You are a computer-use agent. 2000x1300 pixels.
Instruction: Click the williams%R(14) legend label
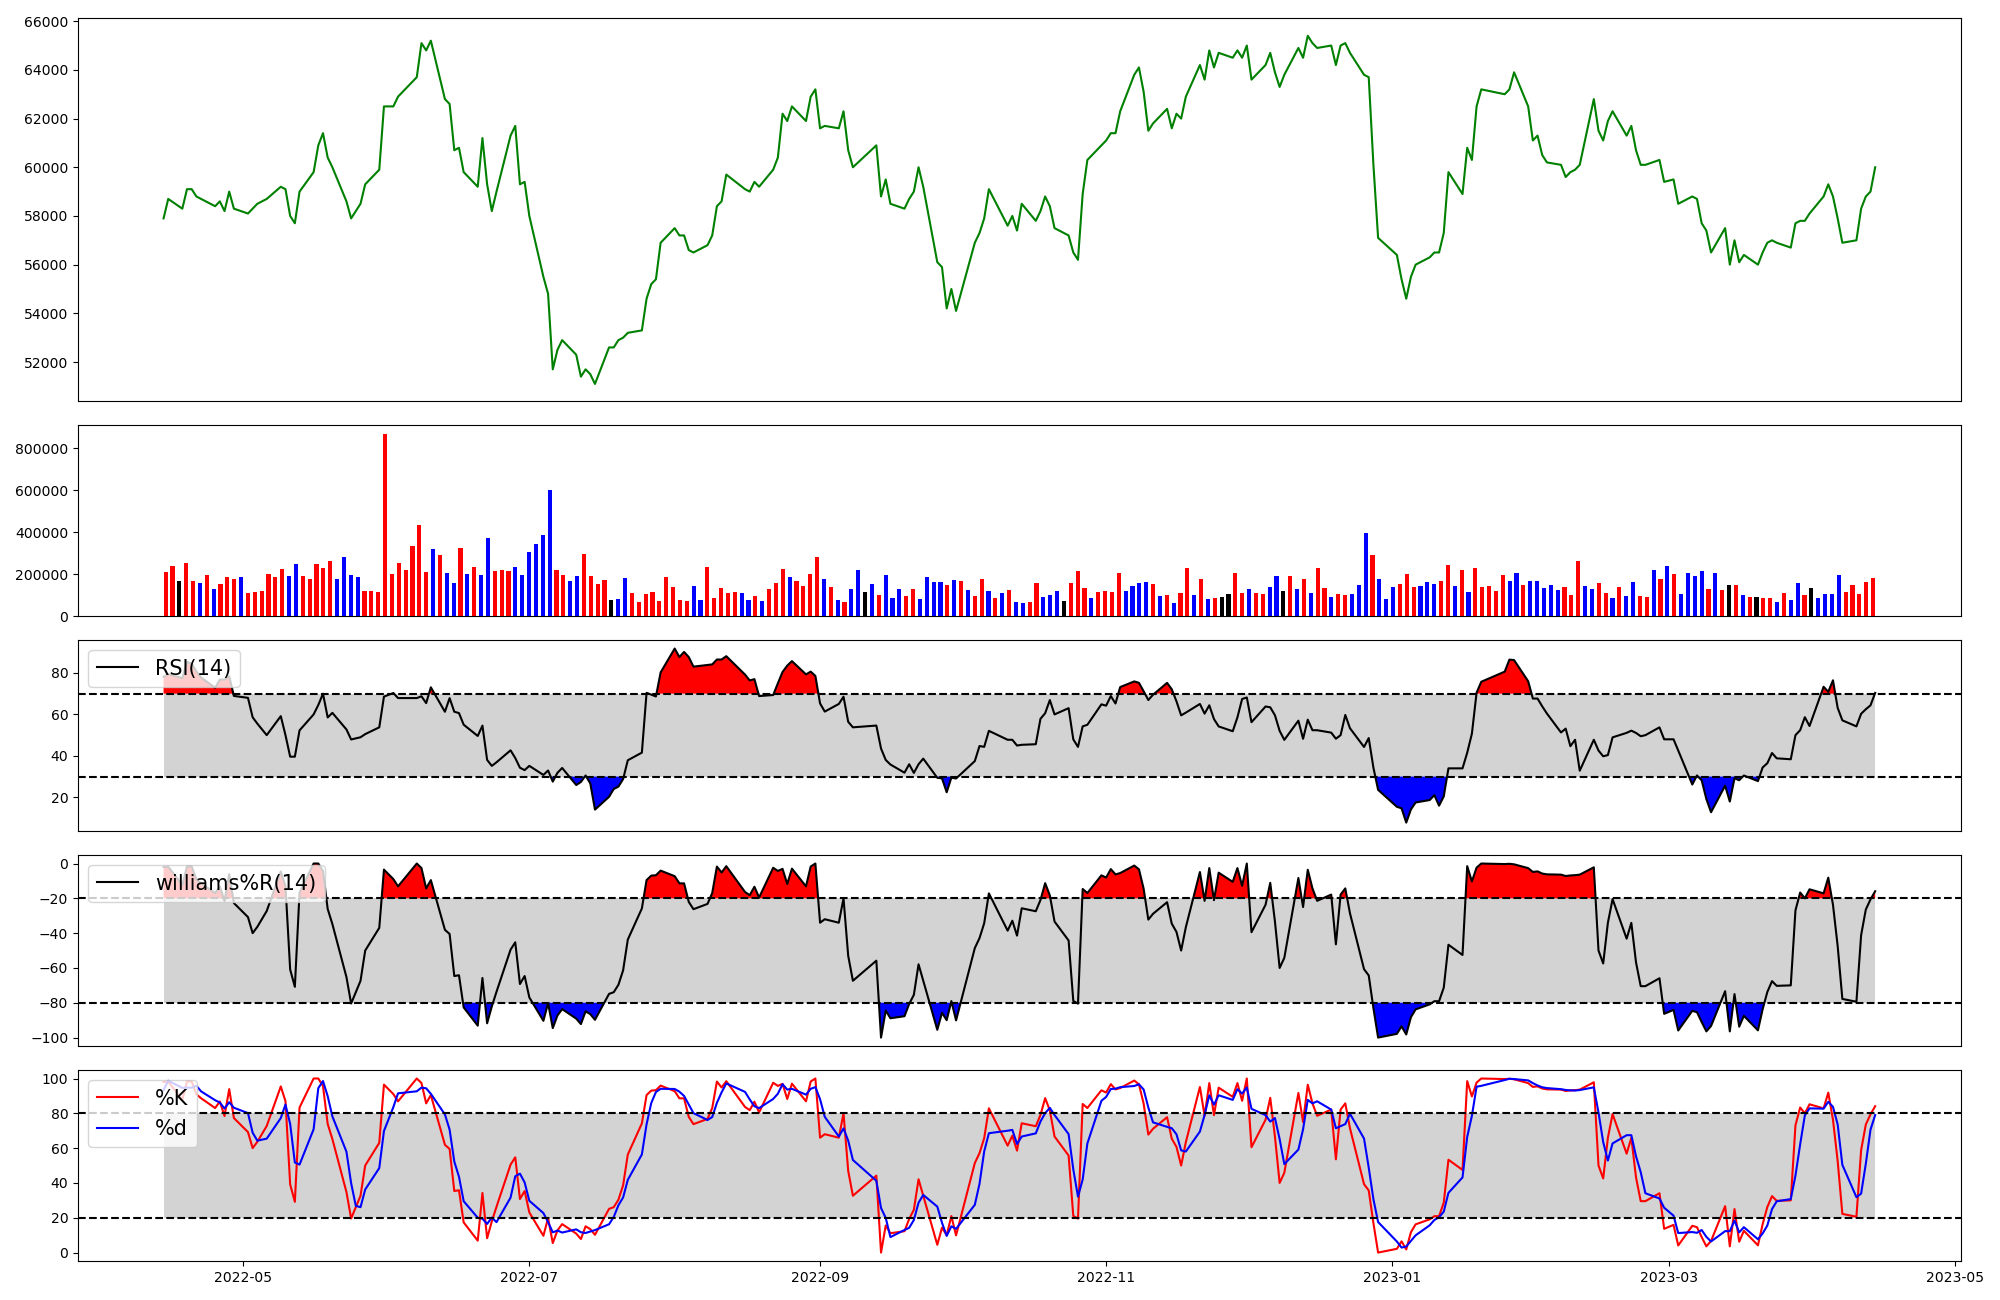(235, 883)
